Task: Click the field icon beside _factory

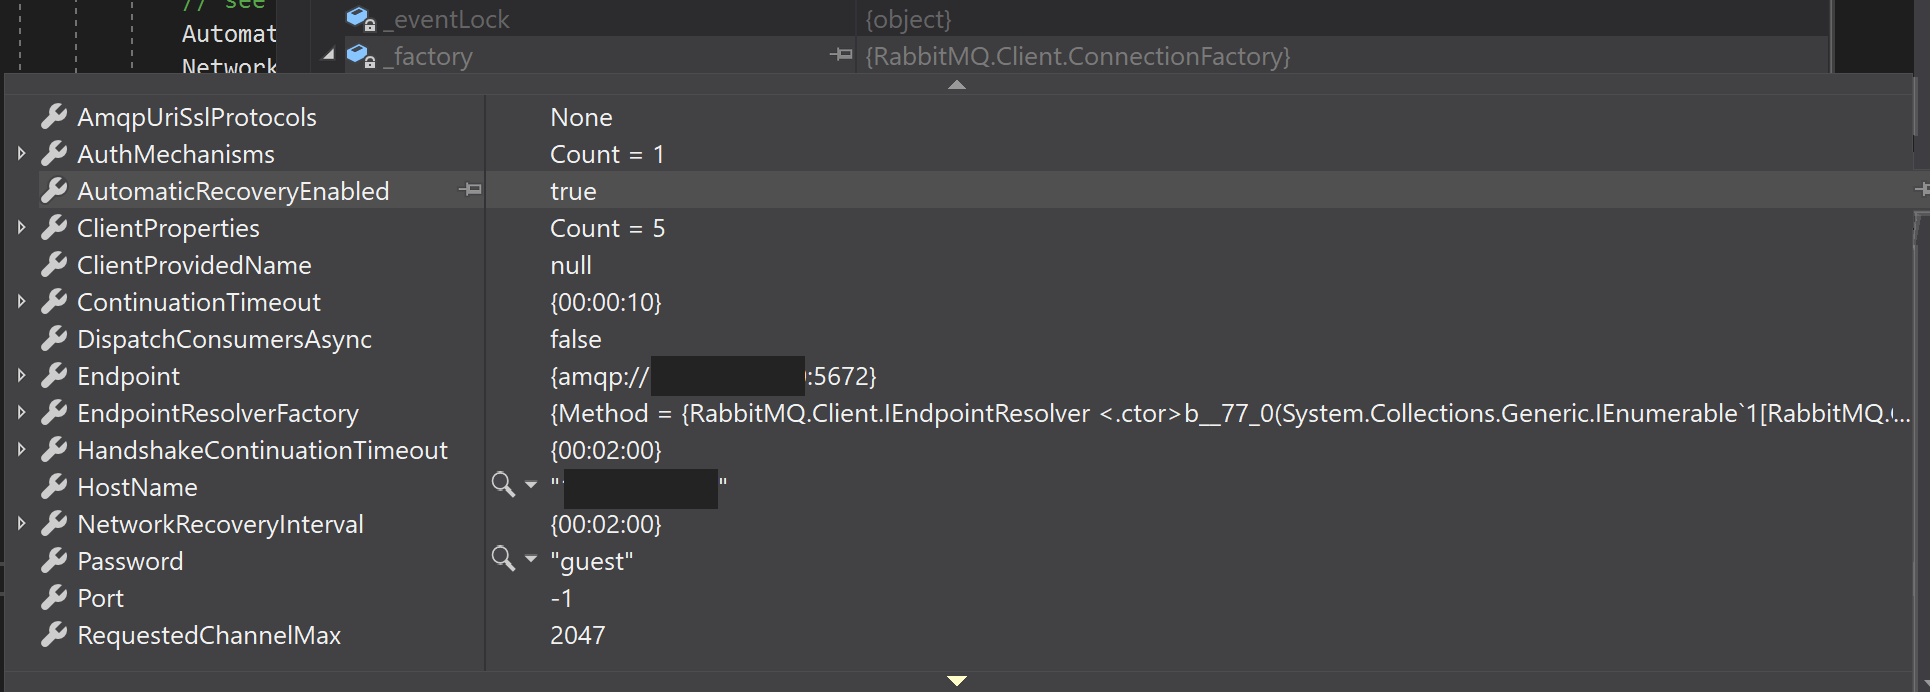Action: pos(360,56)
